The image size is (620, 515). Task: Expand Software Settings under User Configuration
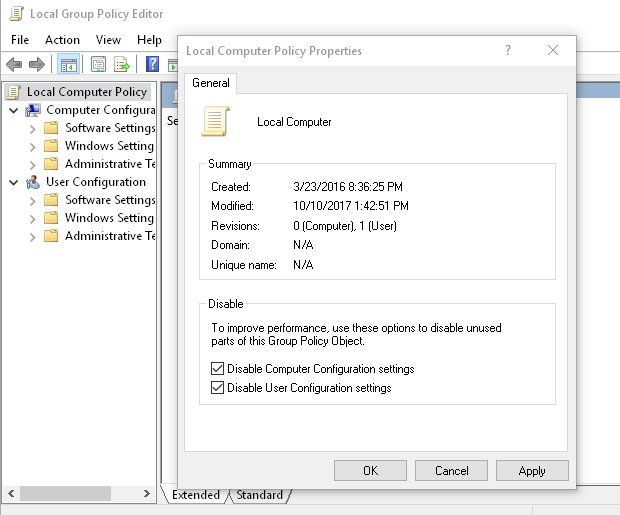32,201
